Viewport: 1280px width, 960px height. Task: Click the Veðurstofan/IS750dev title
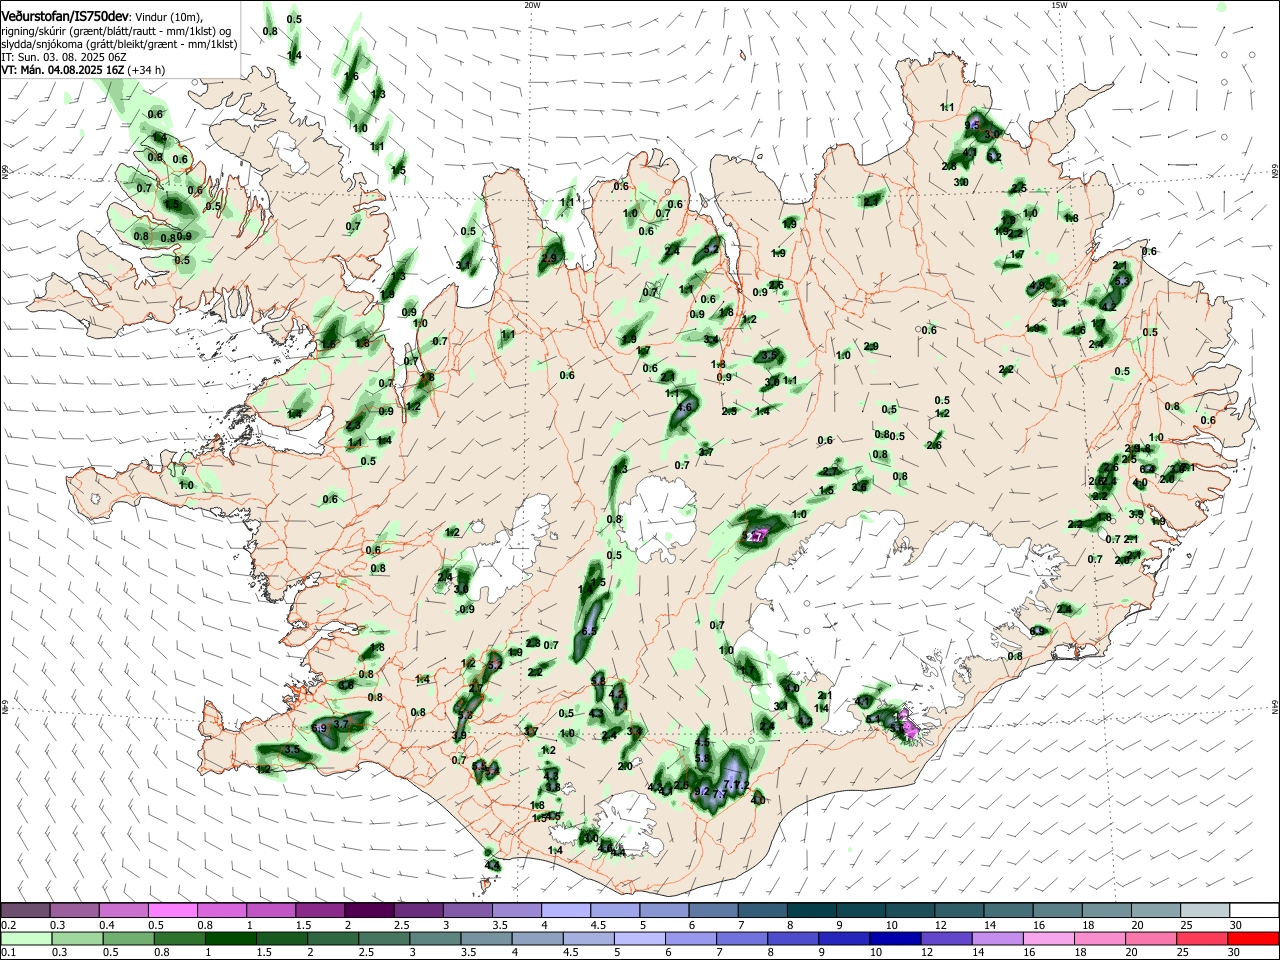(x=65, y=16)
